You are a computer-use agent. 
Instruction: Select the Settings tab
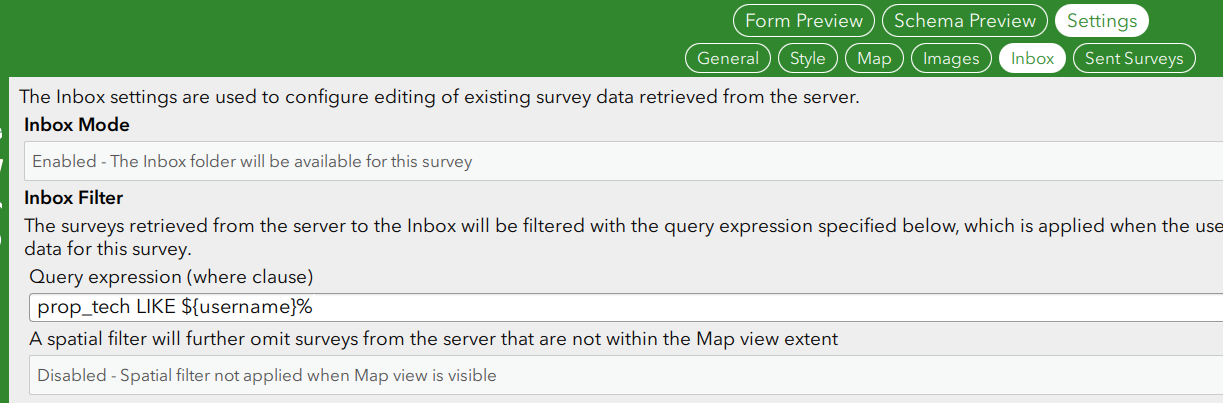point(1101,20)
